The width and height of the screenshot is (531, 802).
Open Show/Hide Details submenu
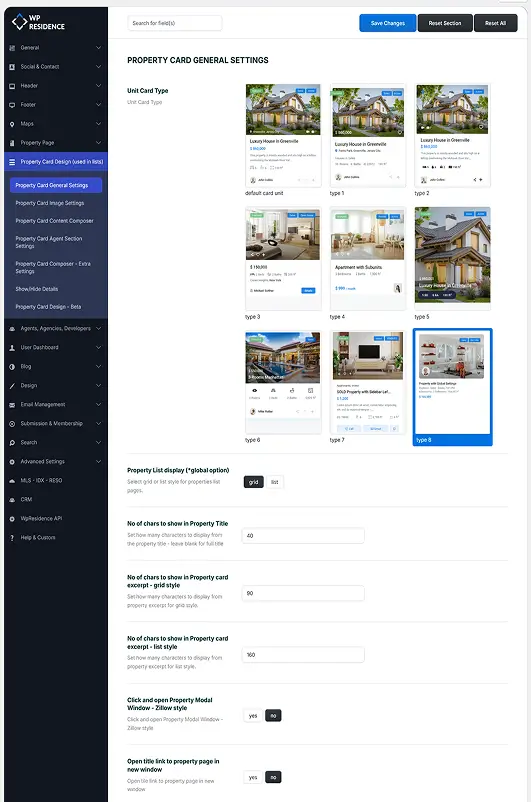click(x=36, y=289)
